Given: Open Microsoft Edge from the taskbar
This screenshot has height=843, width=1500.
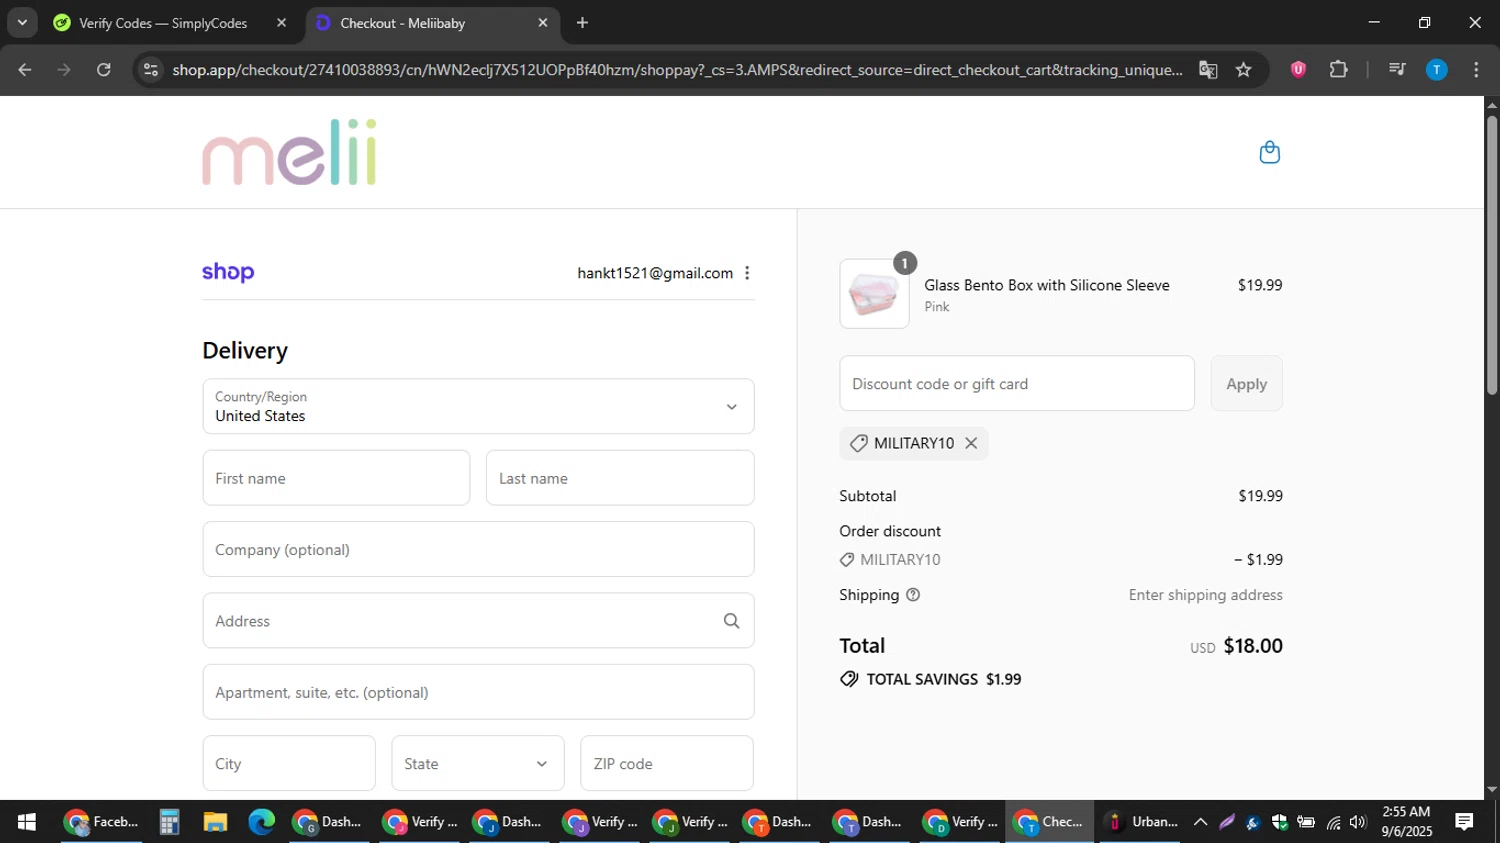Looking at the screenshot, I should 261,822.
